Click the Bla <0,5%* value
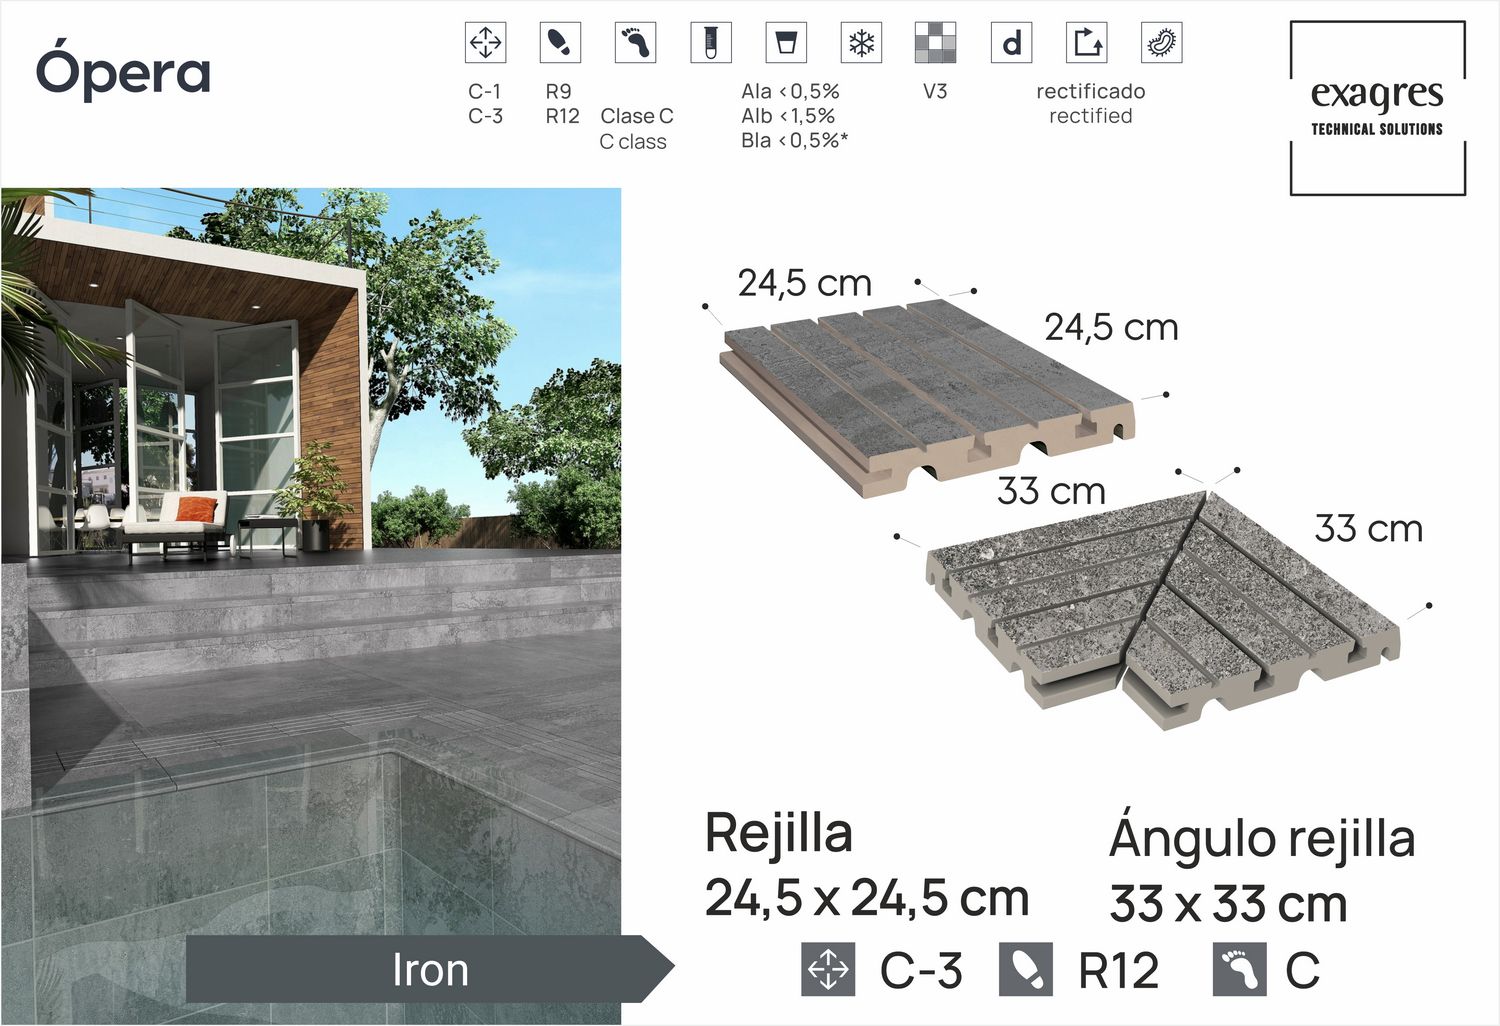Viewport: 1500px width, 1026px height. coord(794,141)
